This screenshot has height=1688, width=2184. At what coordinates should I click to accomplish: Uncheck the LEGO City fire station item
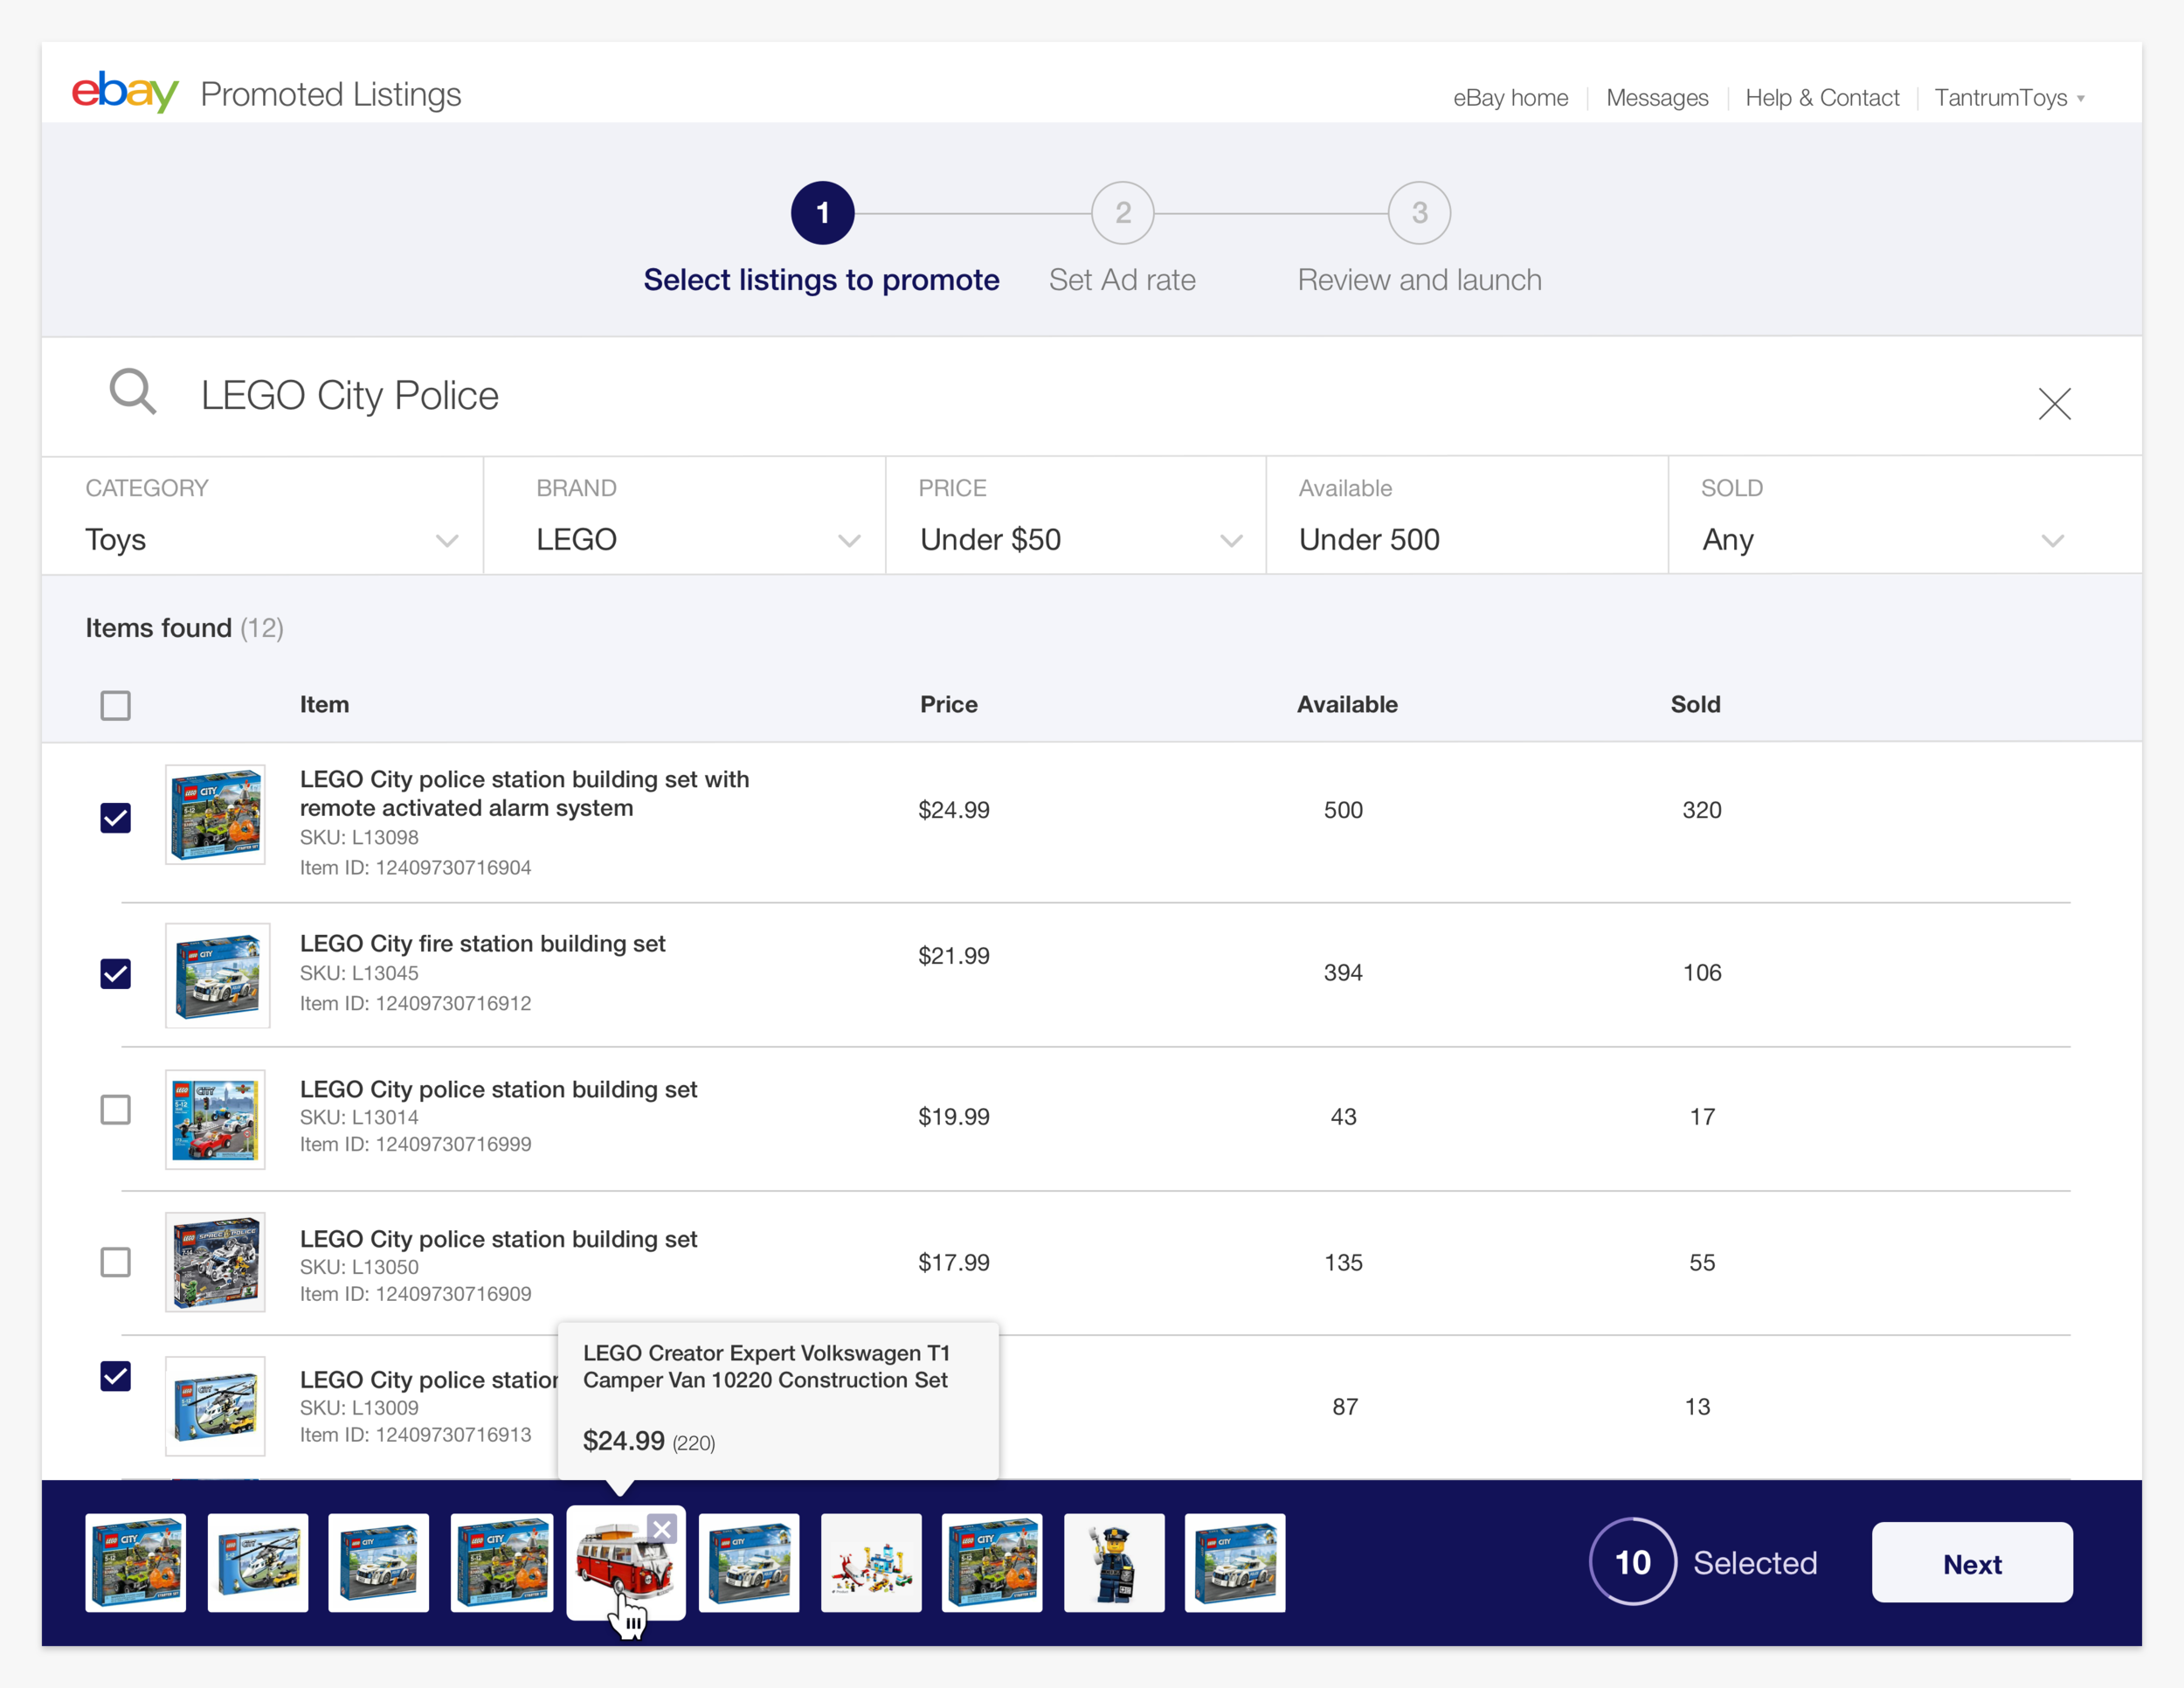116,973
